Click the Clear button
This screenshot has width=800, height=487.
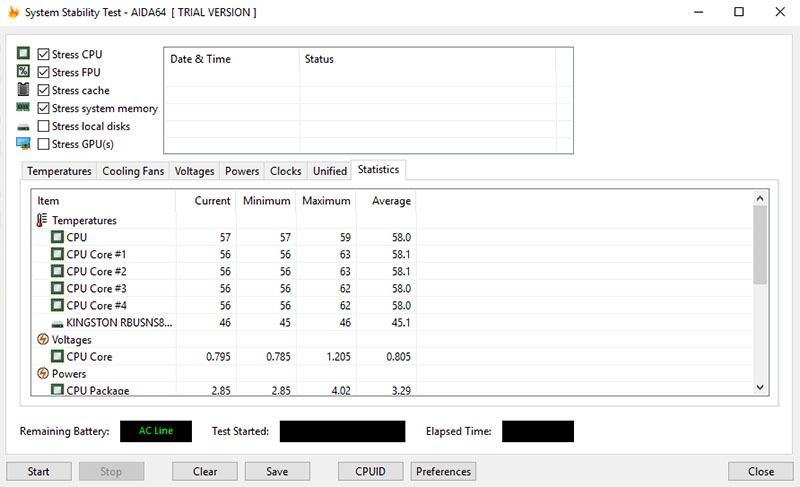pos(205,472)
